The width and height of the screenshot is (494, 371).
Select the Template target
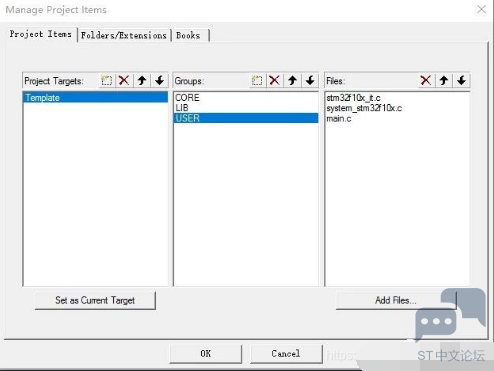coord(95,98)
